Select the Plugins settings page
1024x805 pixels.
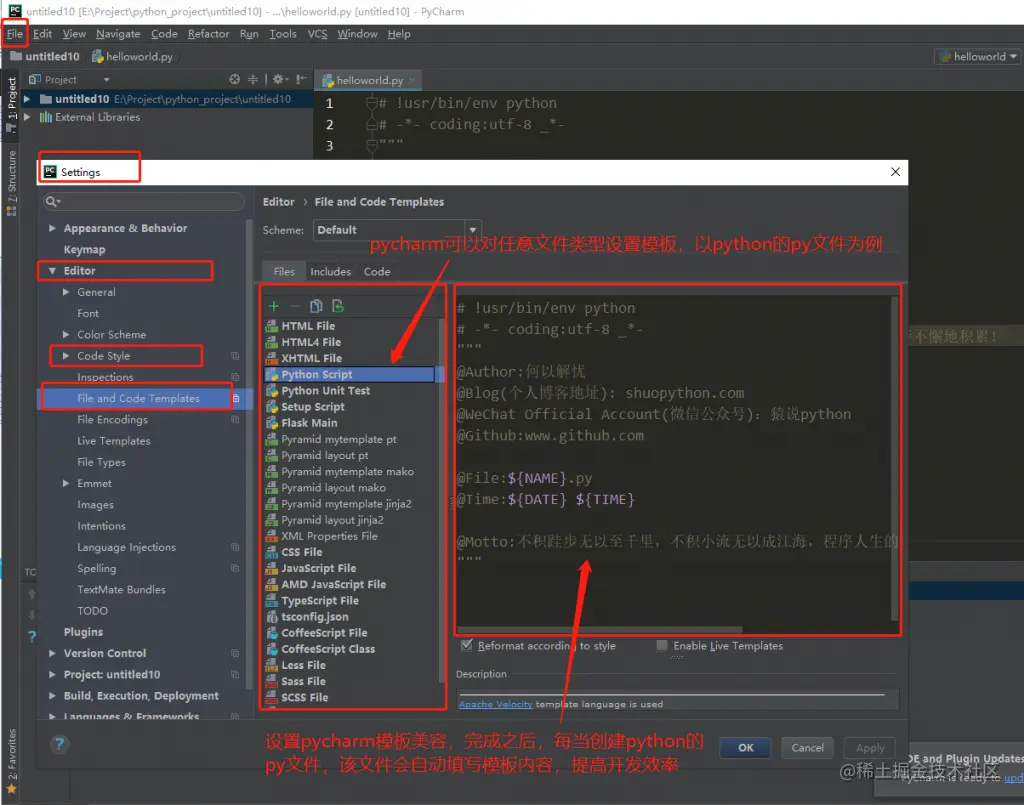(x=83, y=631)
